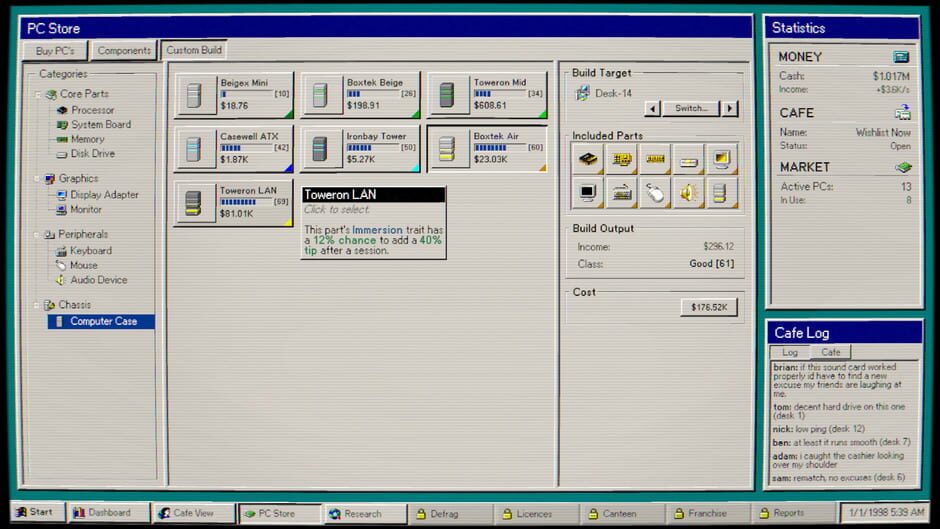Open Dashboard from the taskbar
This screenshot has width=940, height=529.
[108, 513]
